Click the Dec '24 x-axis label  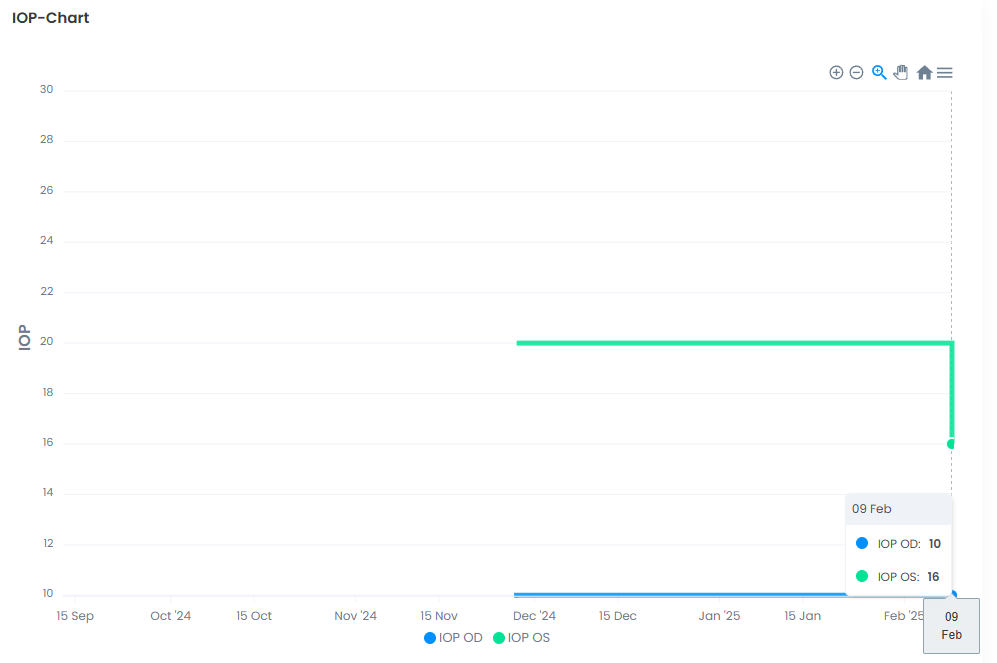[x=534, y=616]
